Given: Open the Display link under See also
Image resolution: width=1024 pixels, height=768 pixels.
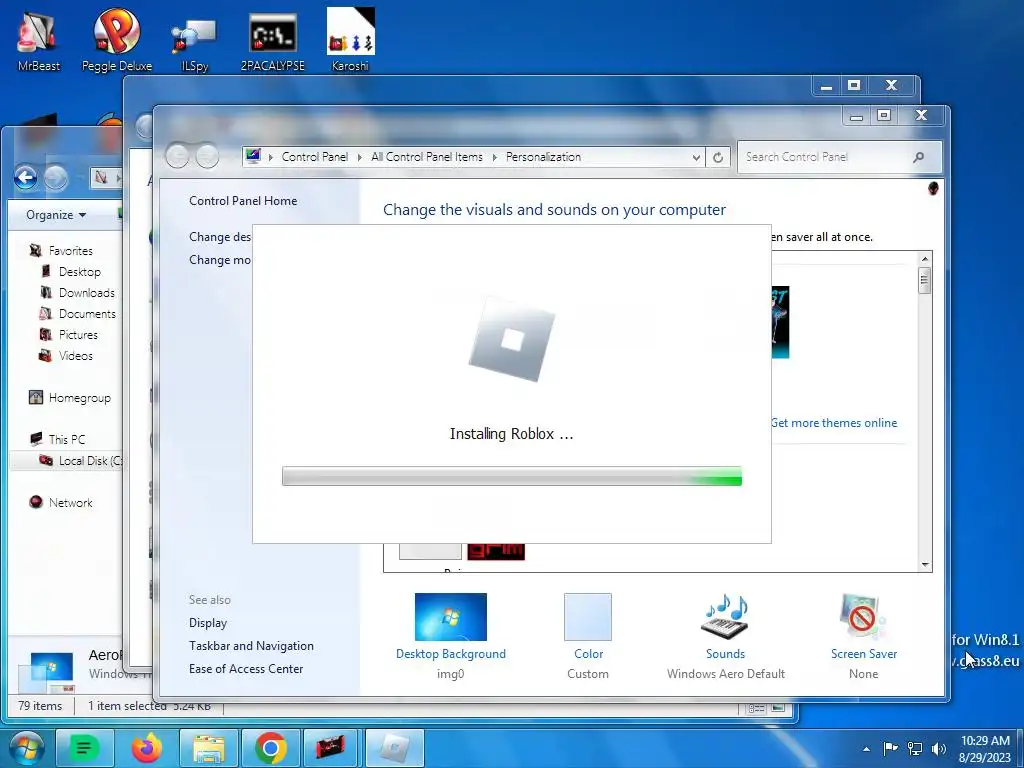Looking at the screenshot, I should [208, 623].
